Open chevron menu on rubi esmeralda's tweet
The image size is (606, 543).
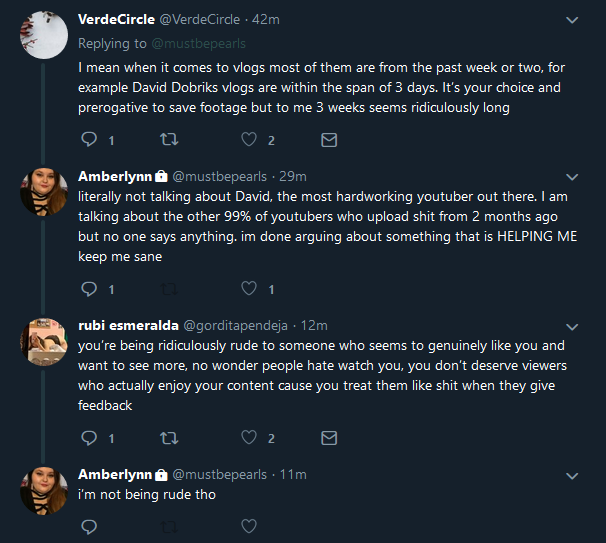point(572,327)
